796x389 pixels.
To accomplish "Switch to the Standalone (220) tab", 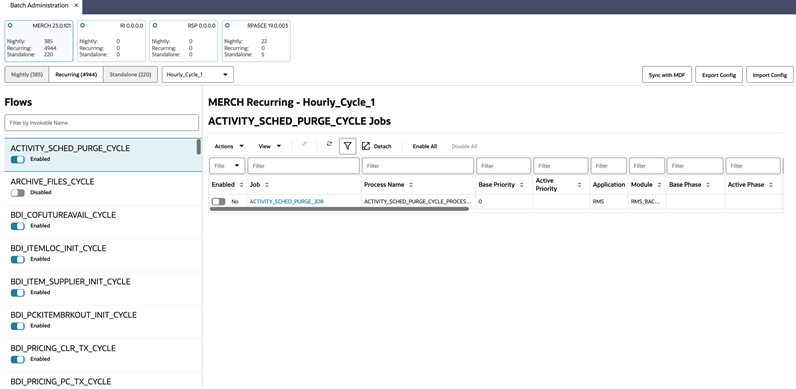I will tap(130, 75).
